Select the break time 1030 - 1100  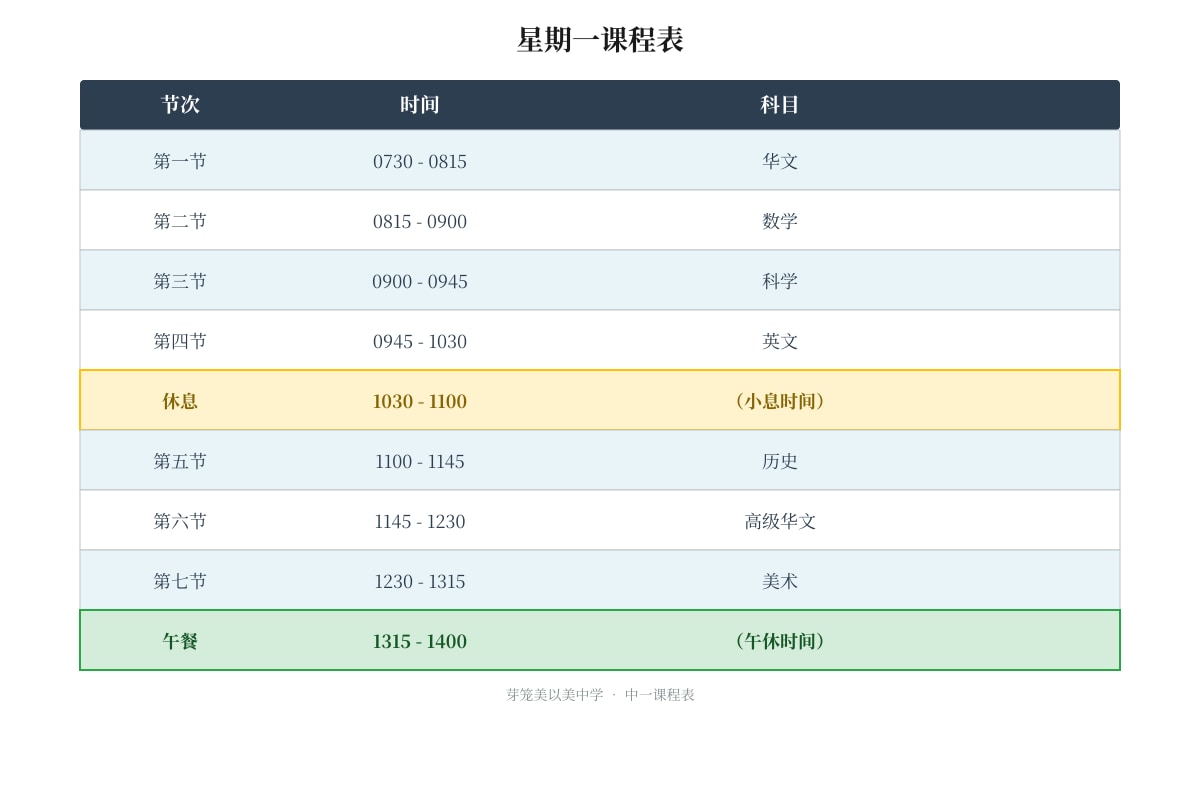coord(420,401)
